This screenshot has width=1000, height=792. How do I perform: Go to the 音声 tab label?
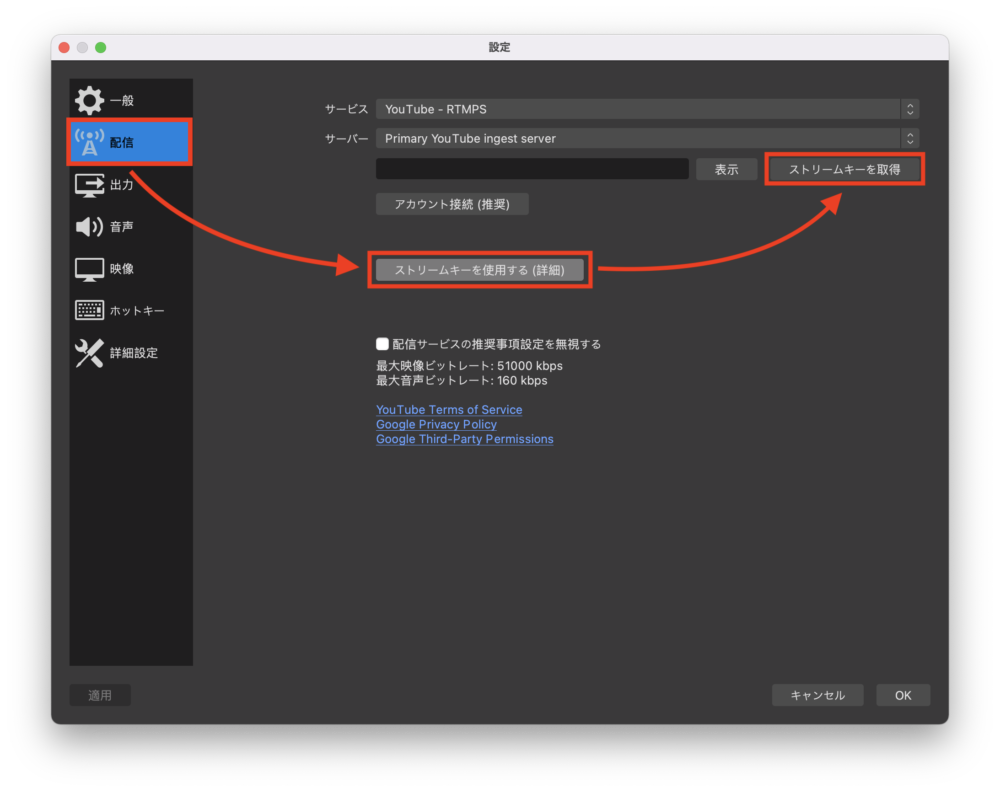click(x=122, y=226)
